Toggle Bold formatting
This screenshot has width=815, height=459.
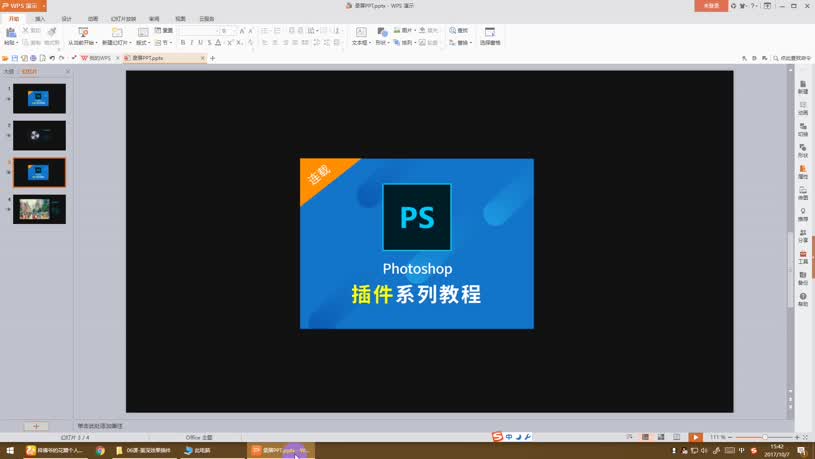click(x=183, y=43)
